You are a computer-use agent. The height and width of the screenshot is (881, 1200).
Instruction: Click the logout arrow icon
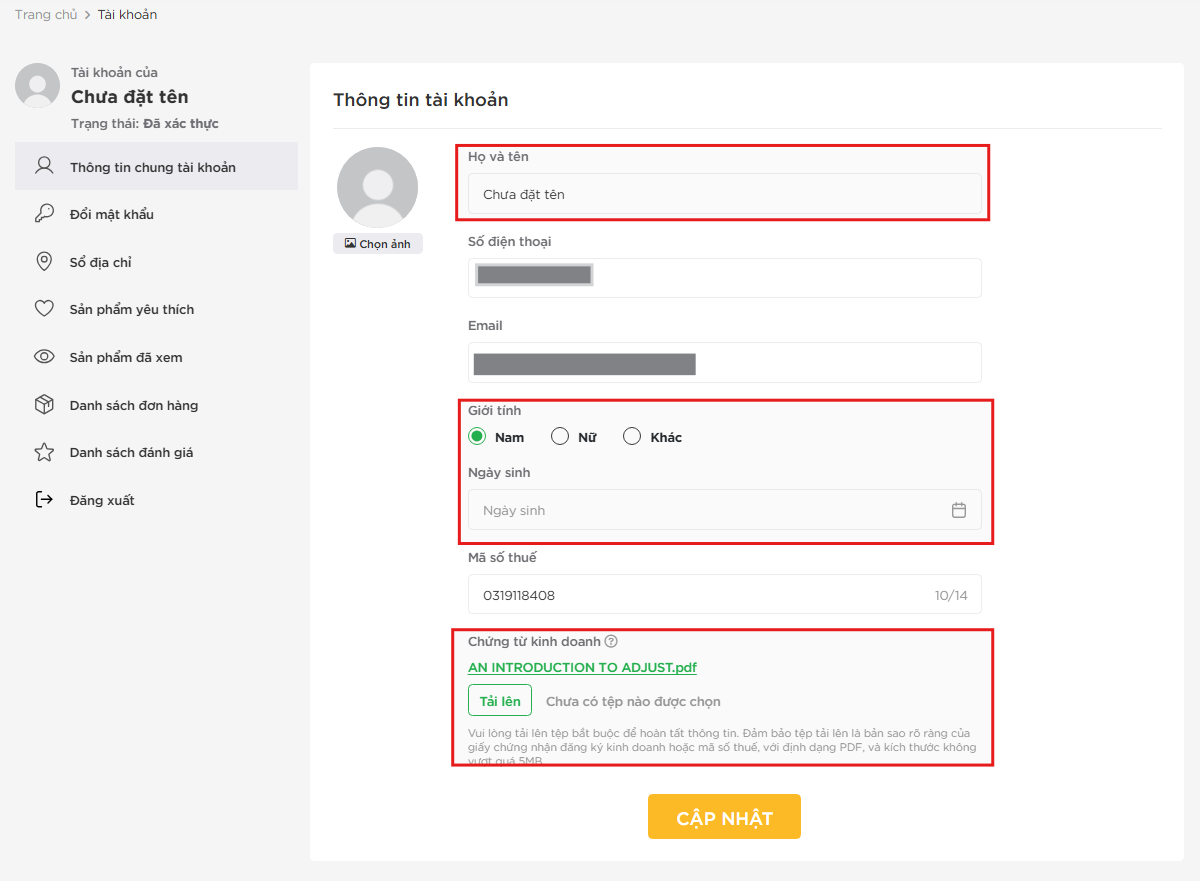[x=44, y=500]
